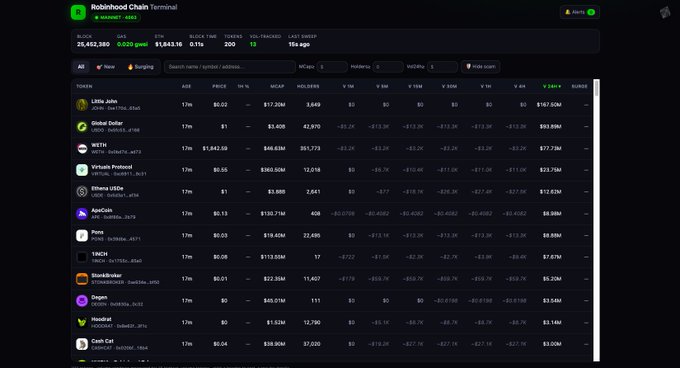Click the $1,842.59 WETH price cell
680x368 pixels.
tap(215, 148)
